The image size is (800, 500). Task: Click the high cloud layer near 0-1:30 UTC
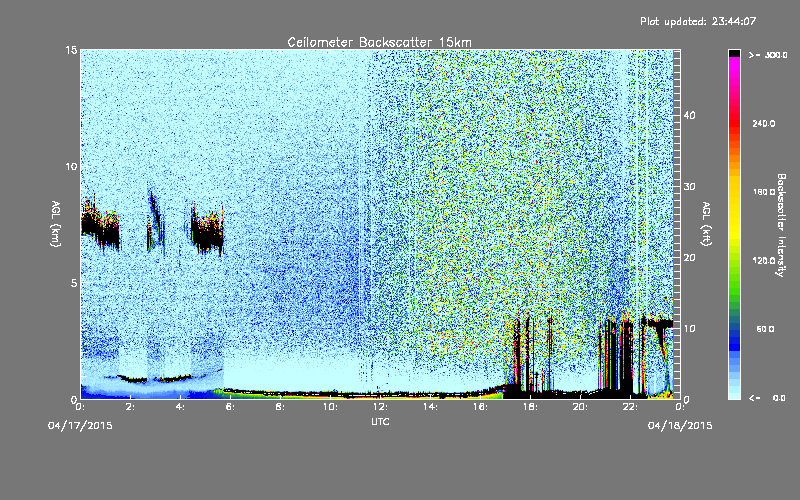101,226
